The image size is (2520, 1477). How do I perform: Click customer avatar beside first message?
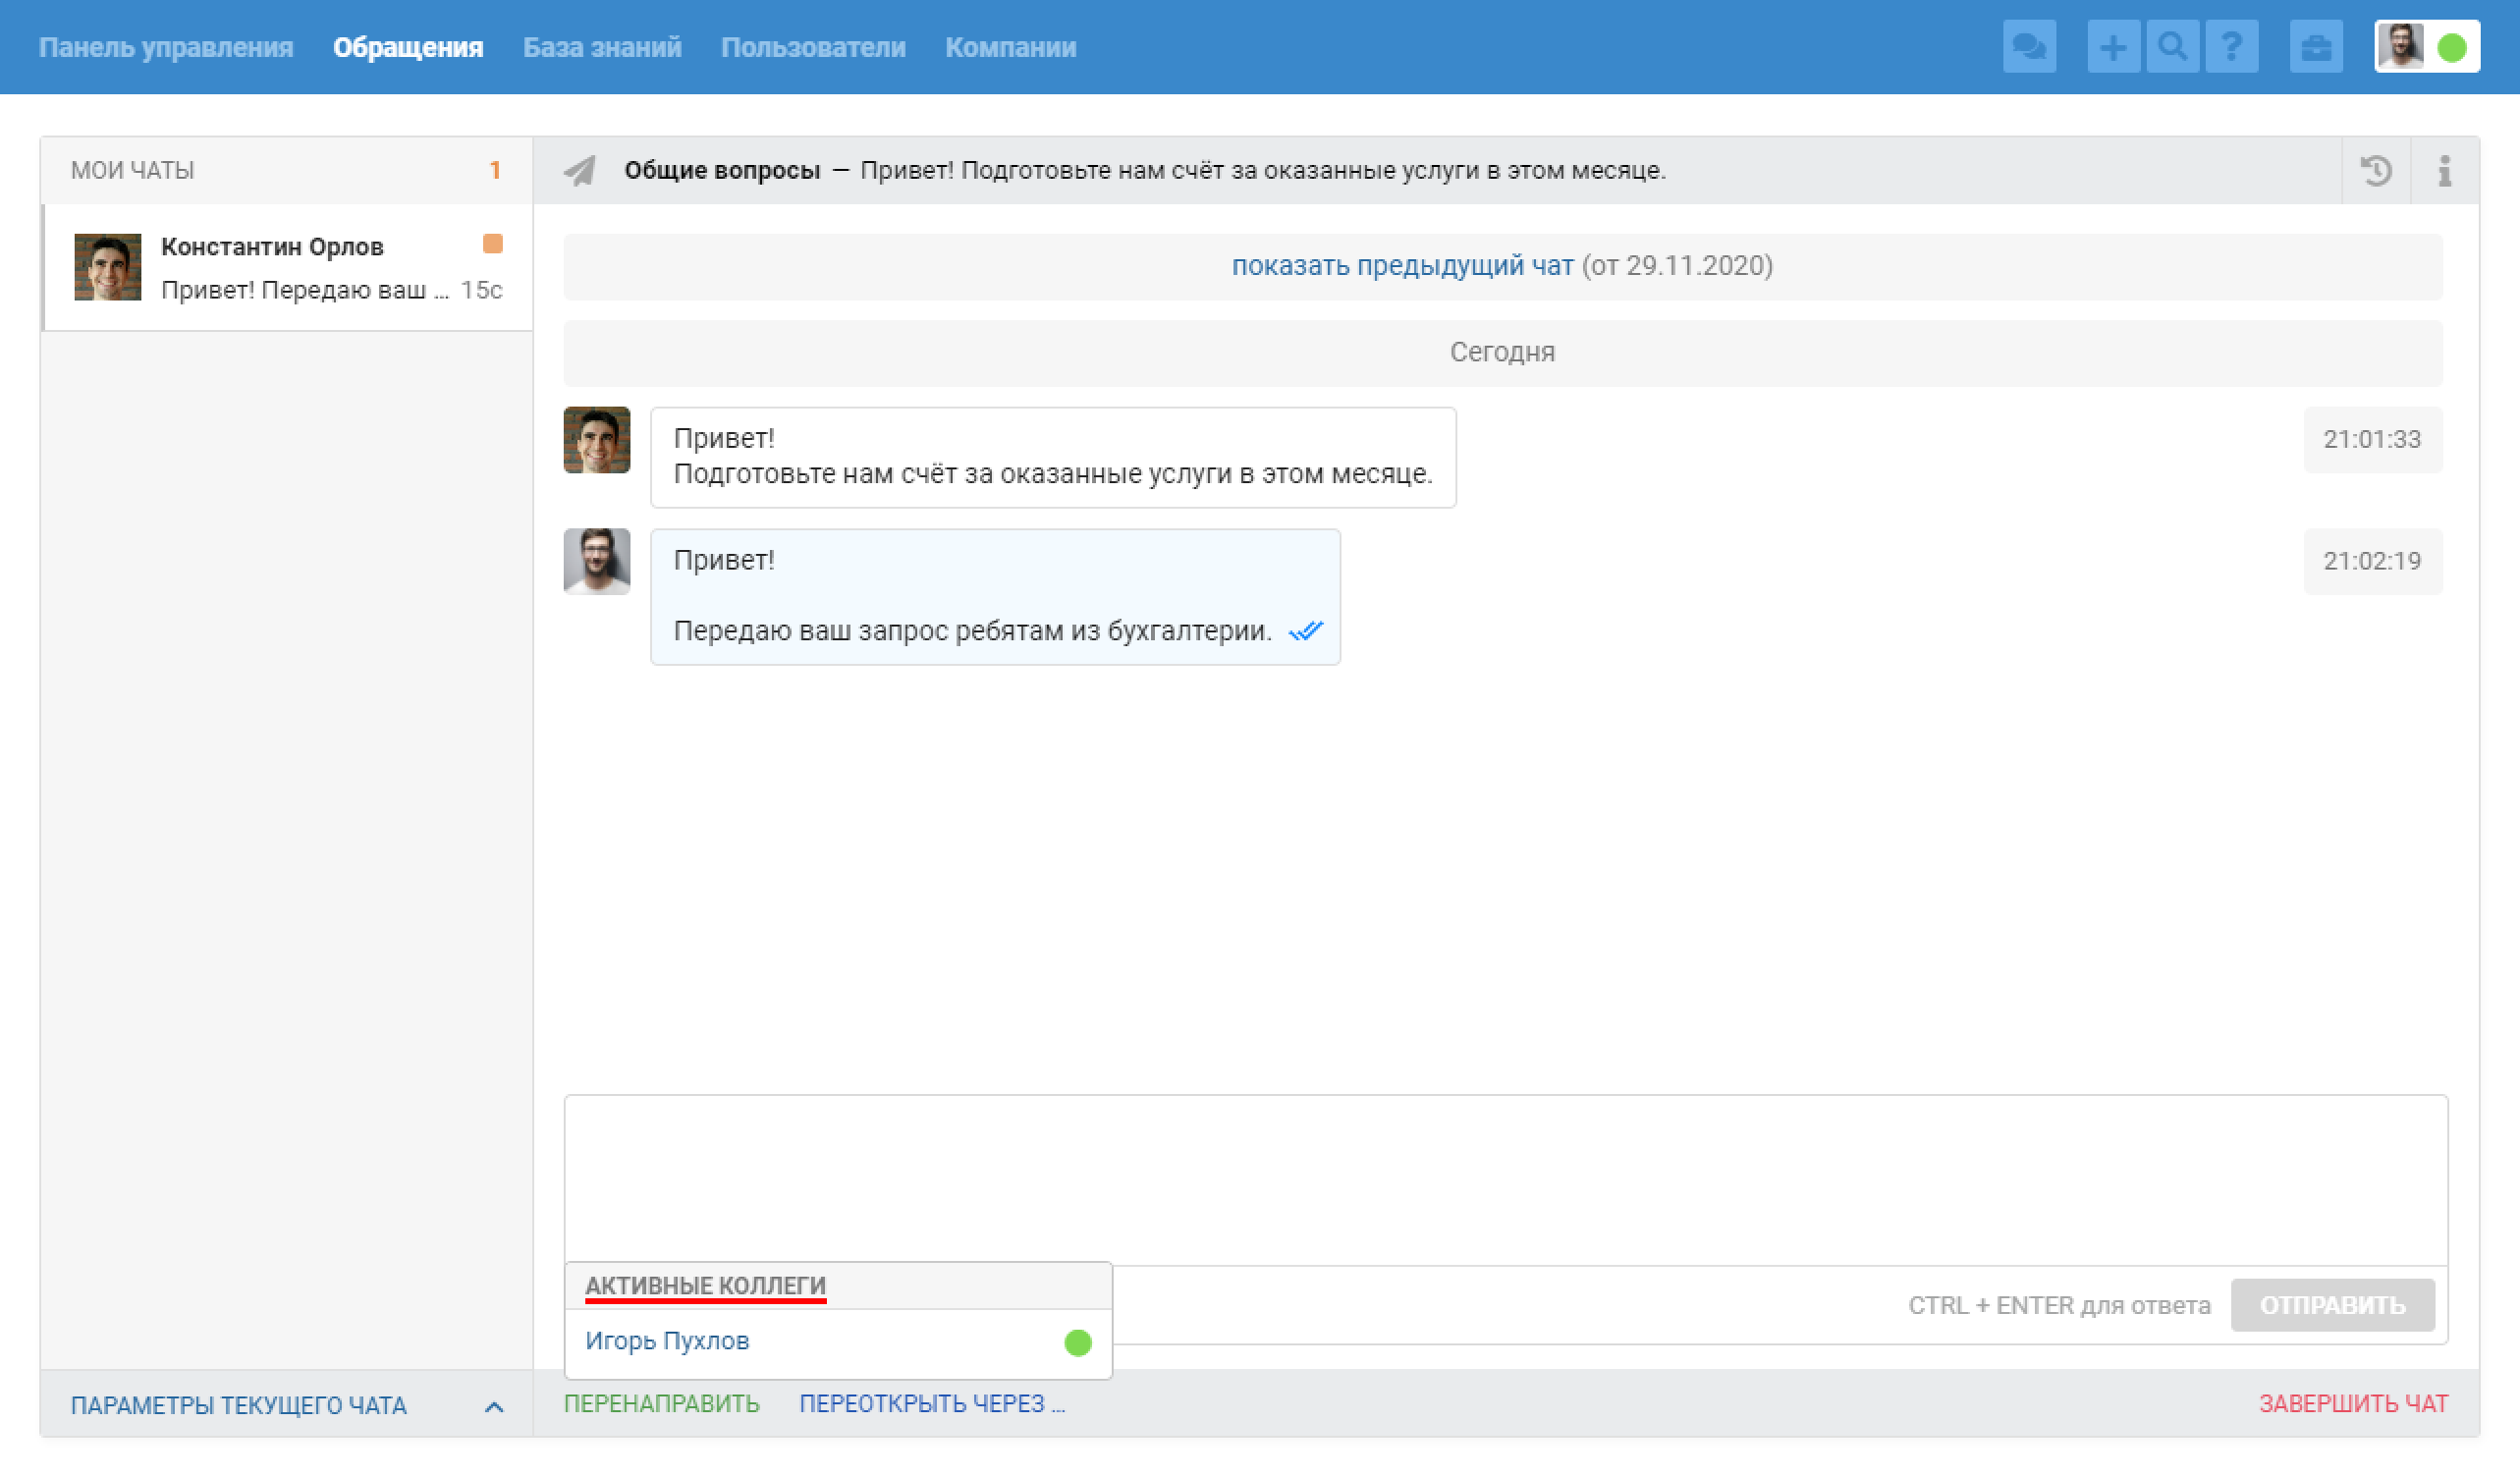point(597,440)
